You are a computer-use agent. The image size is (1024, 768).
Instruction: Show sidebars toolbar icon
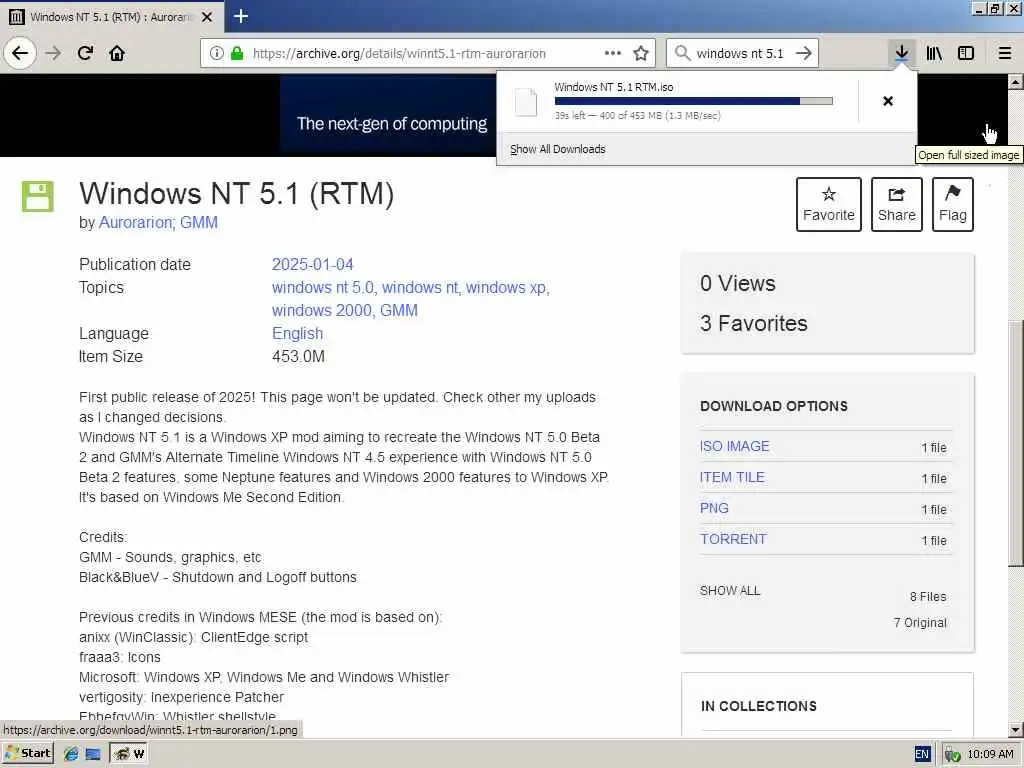coord(966,53)
